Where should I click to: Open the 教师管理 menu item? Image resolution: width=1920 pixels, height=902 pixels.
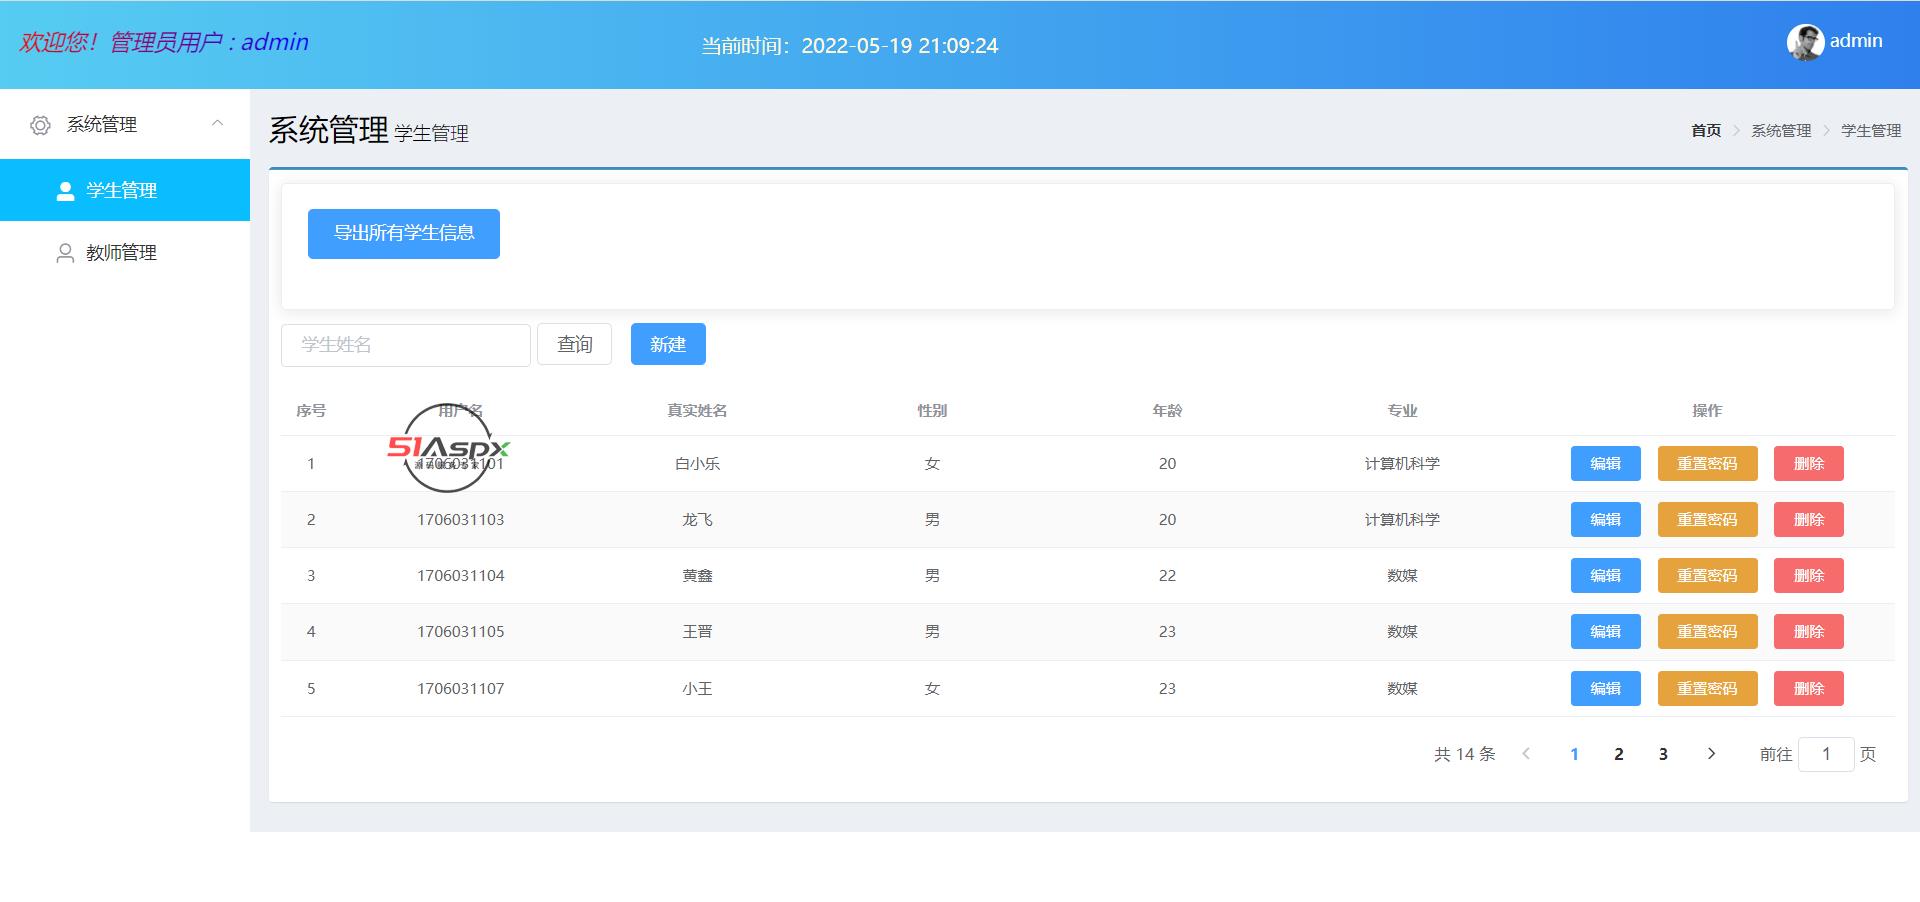click(121, 253)
